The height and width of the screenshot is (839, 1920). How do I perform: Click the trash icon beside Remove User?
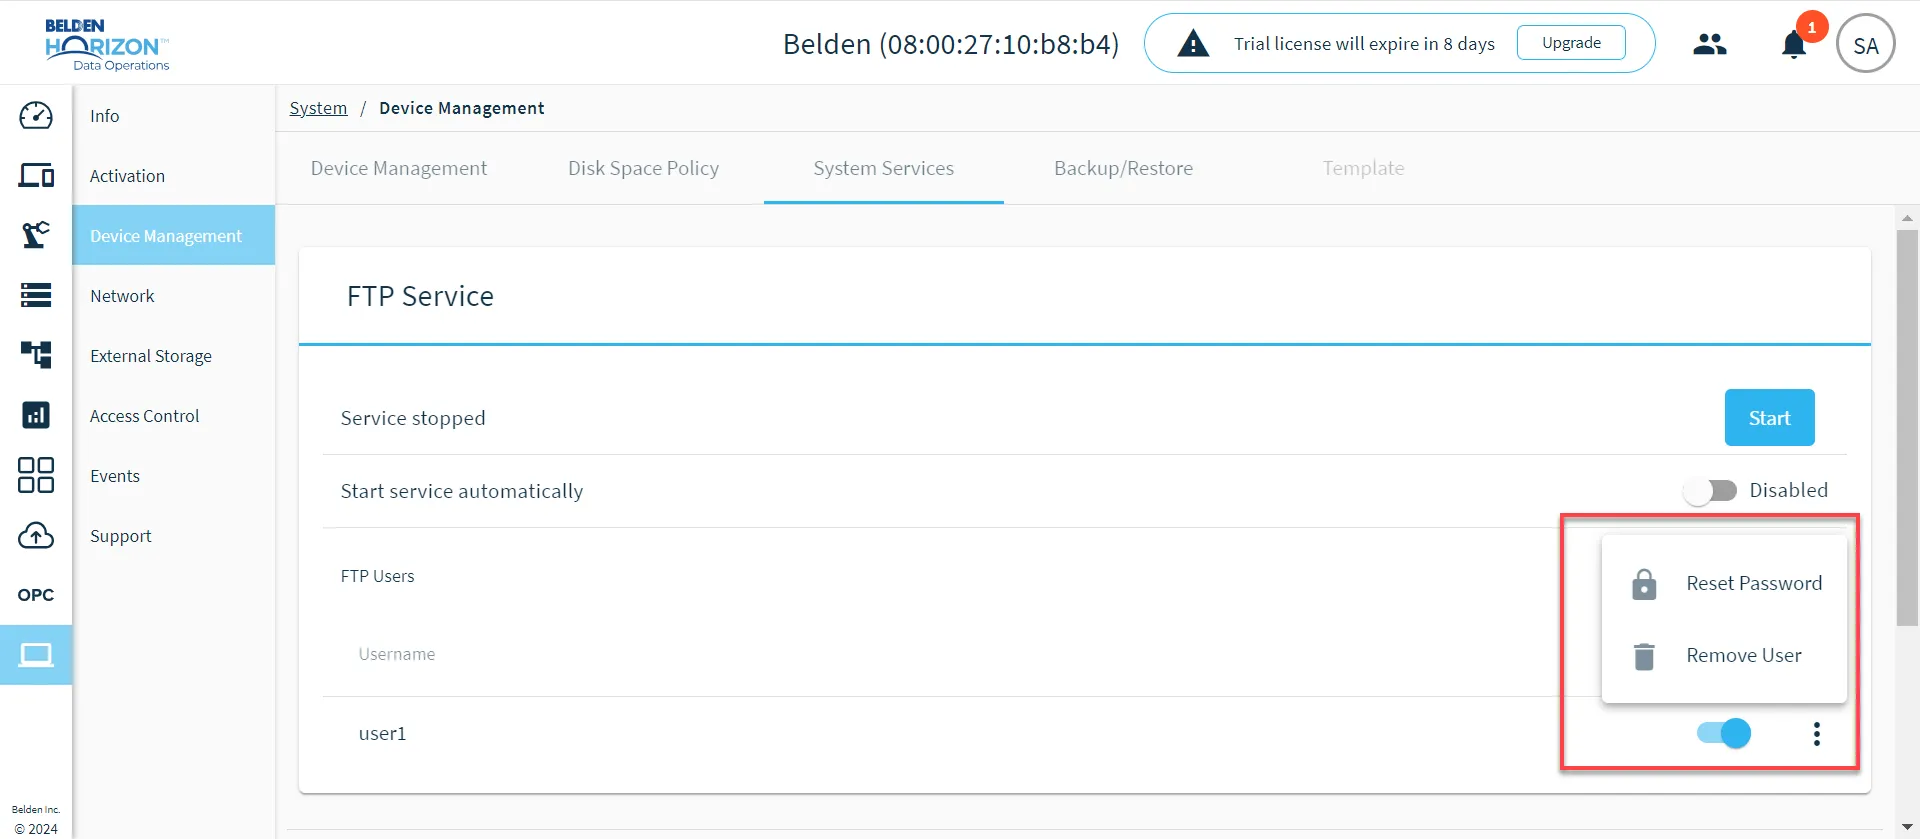click(x=1644, y=656)
